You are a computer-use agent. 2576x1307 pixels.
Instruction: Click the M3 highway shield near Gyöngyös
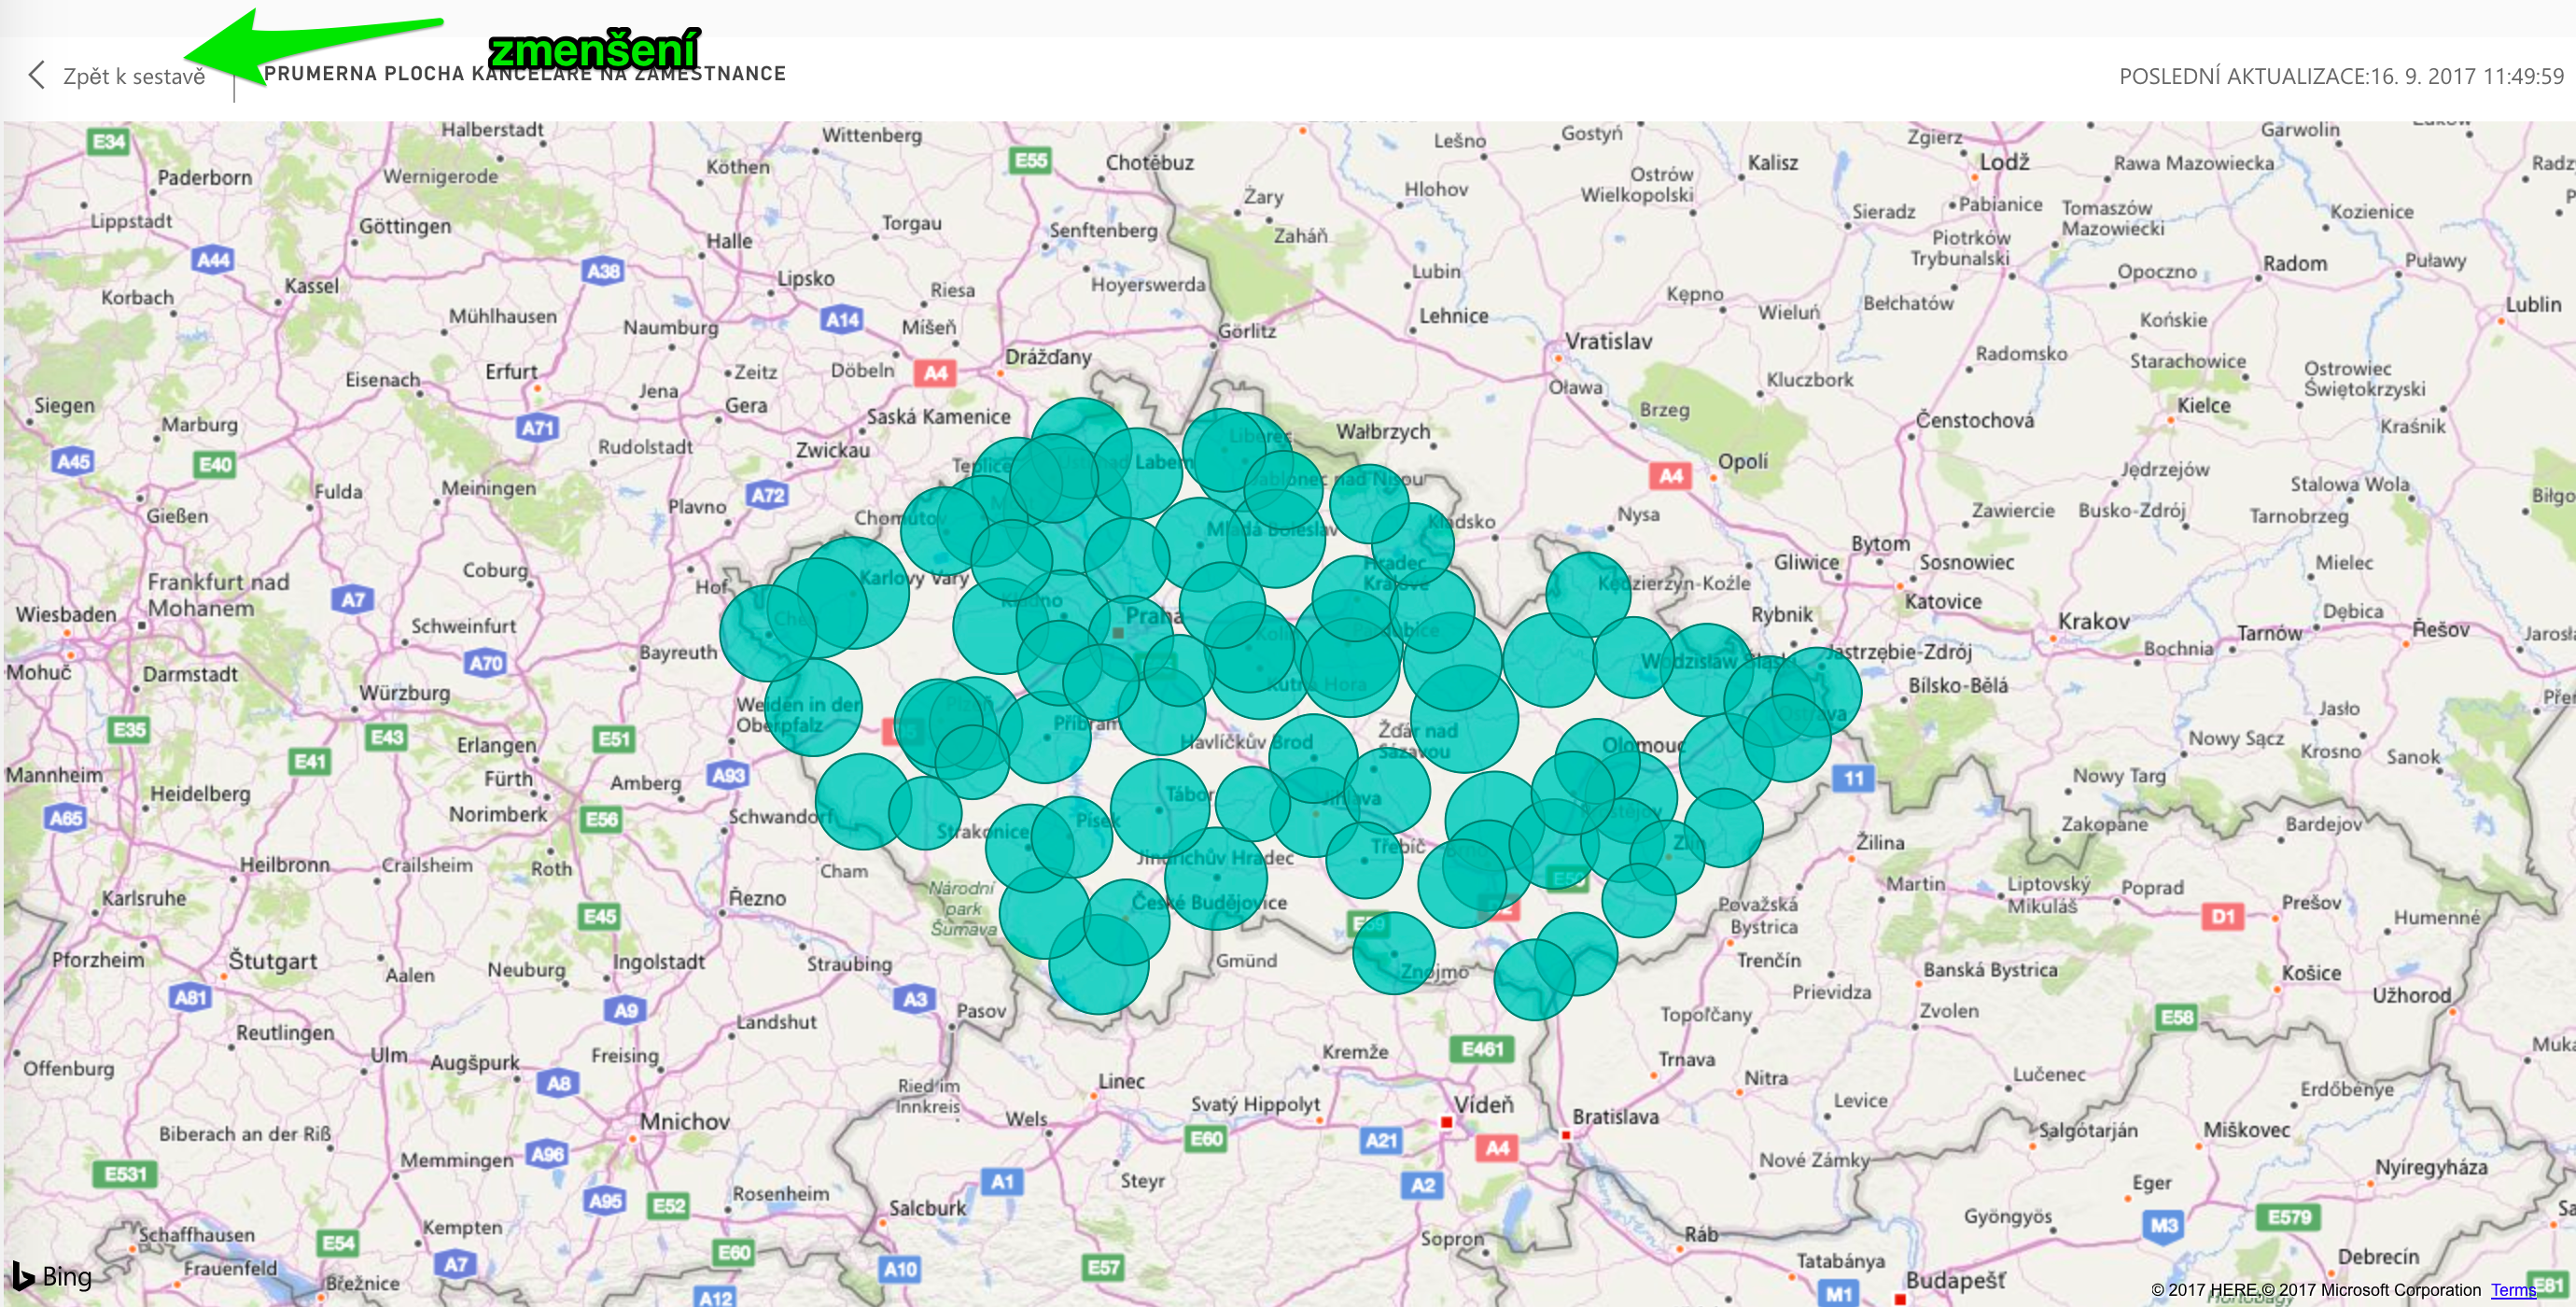click(x=2164, y=1225)
